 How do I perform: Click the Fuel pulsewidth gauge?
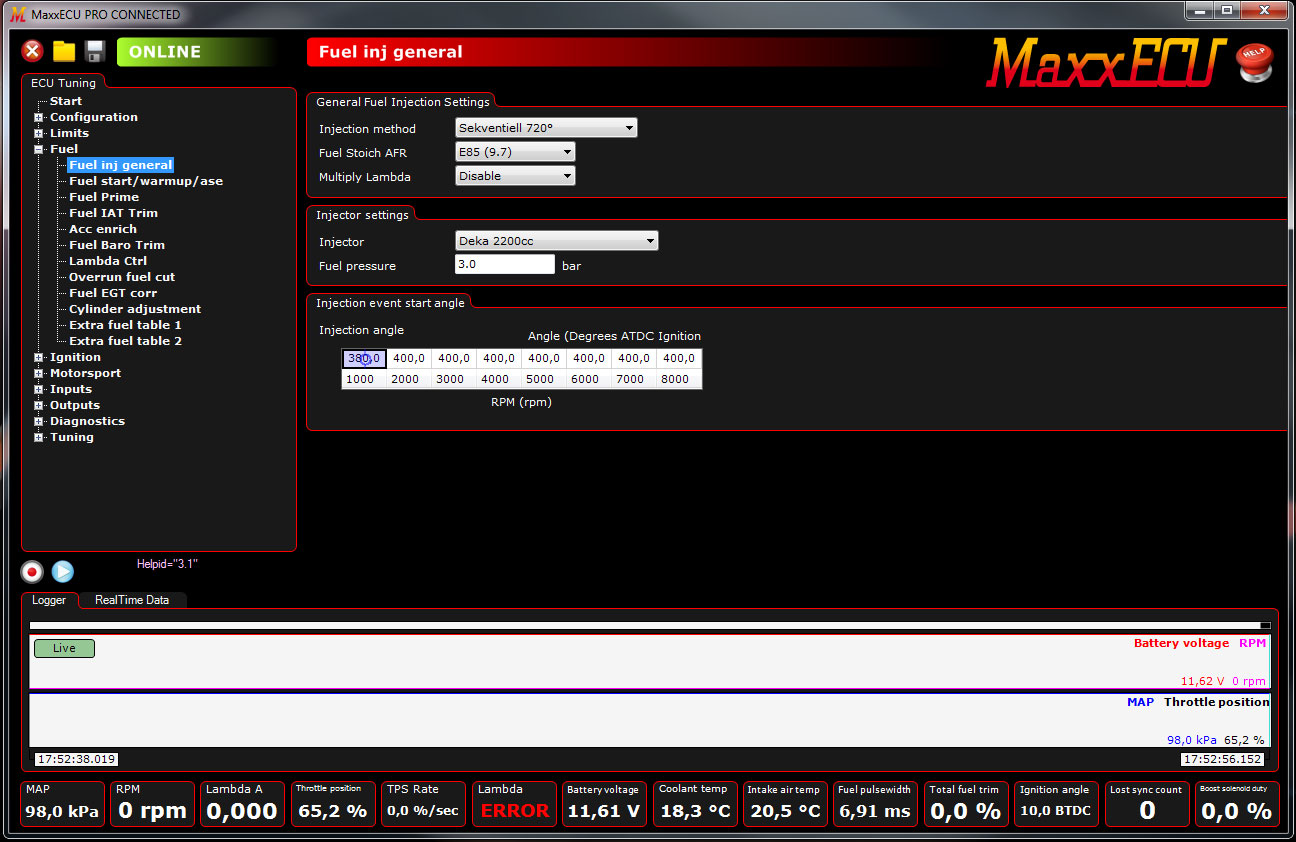(875, 804)
